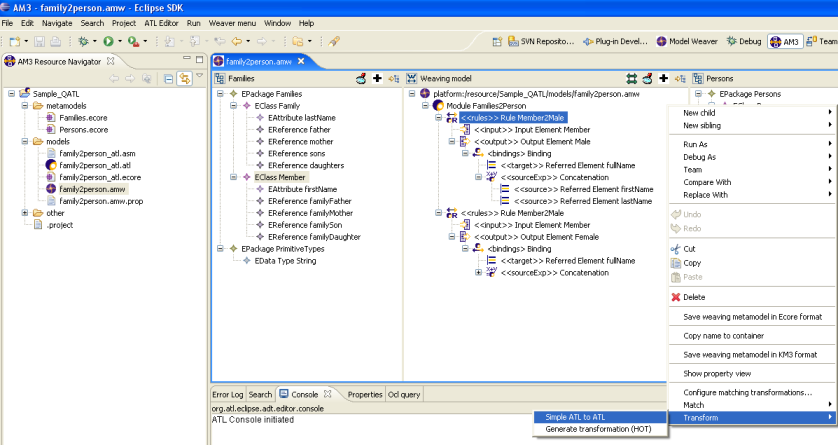Select Generate transformation (HOT) entry
838x445 pixels.
click(x=600, y=429)
